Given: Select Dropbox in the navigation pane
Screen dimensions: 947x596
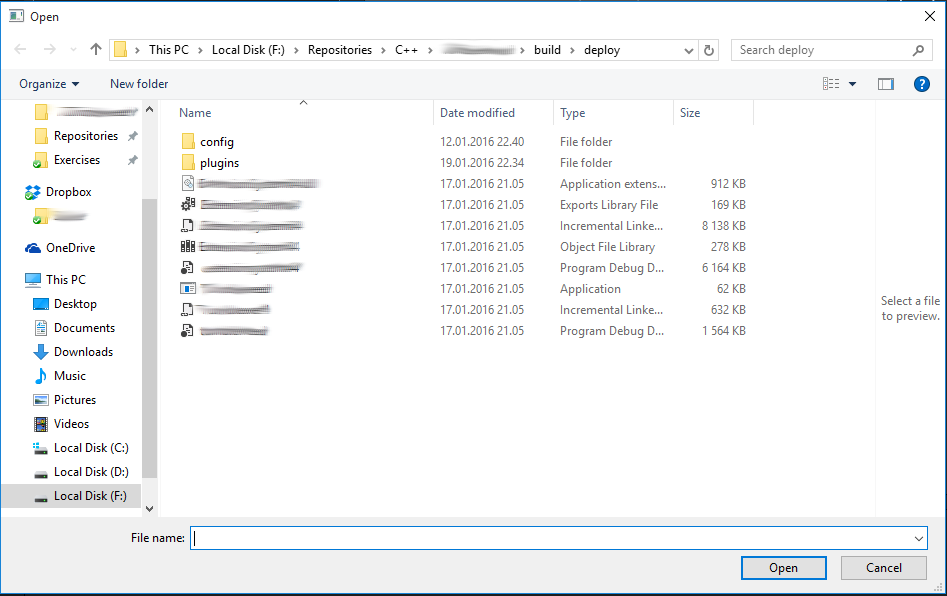Looking at the screenshot, I should click(x=68, y=192).
